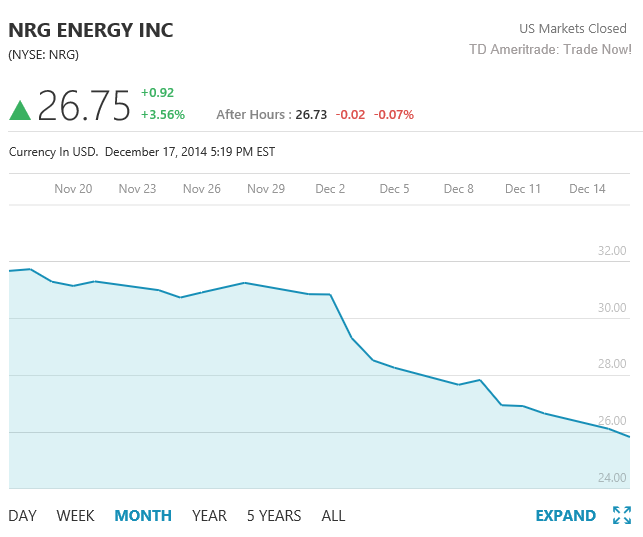Viewport: 643px width, 537px height.
Task: Click the Nov 20 date label
Action: (73, 189)
